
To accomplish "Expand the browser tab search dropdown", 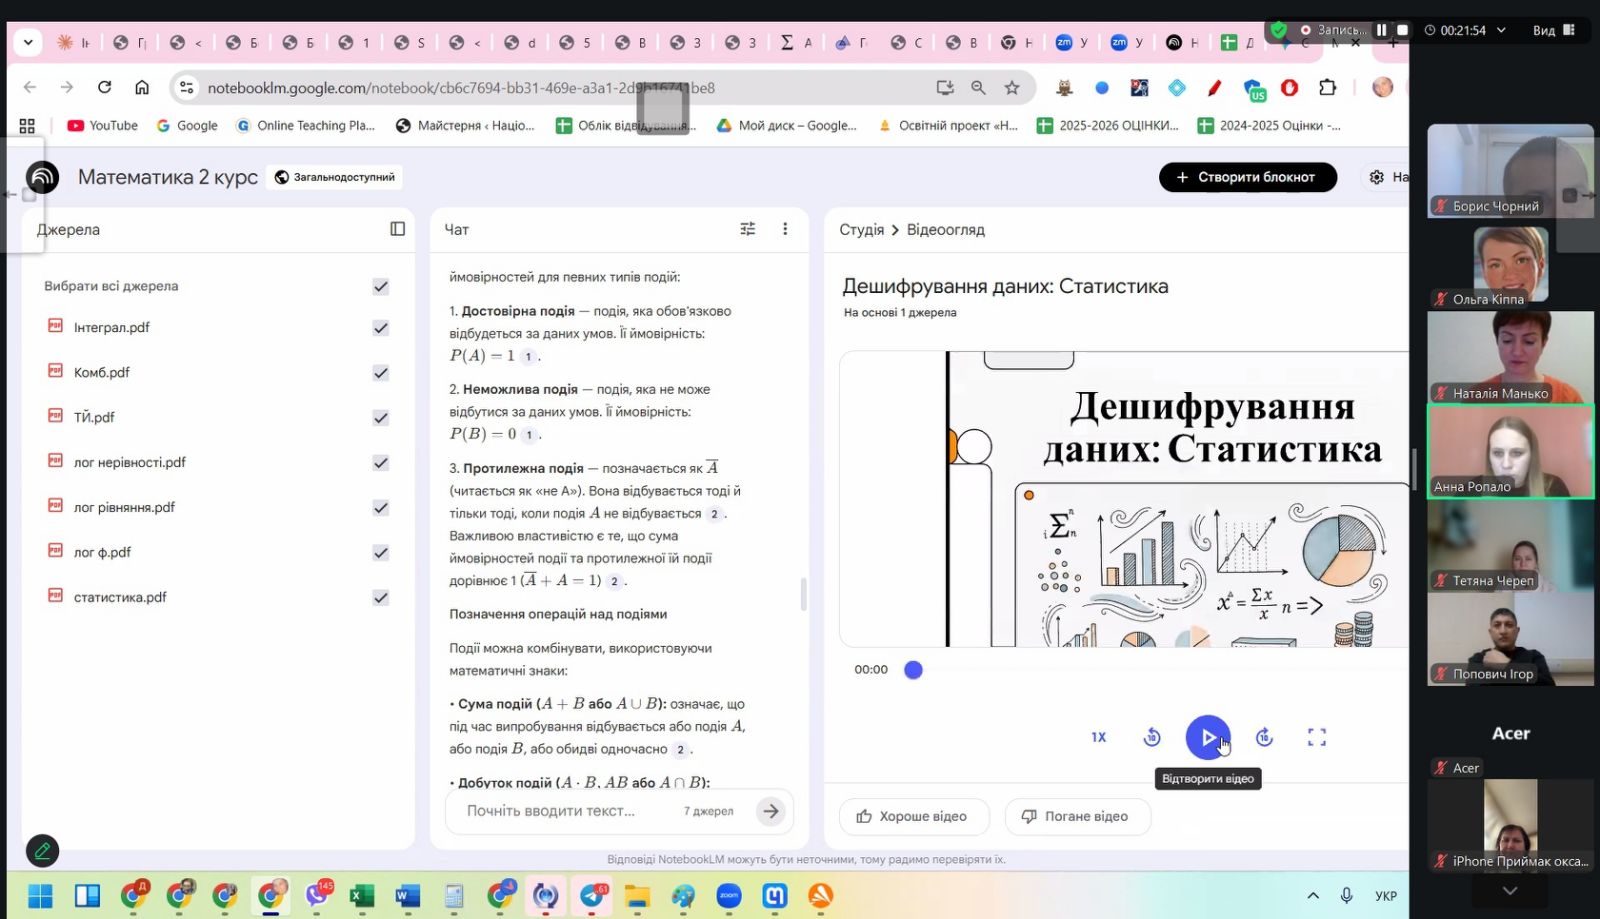I will (x=28, y=42).
